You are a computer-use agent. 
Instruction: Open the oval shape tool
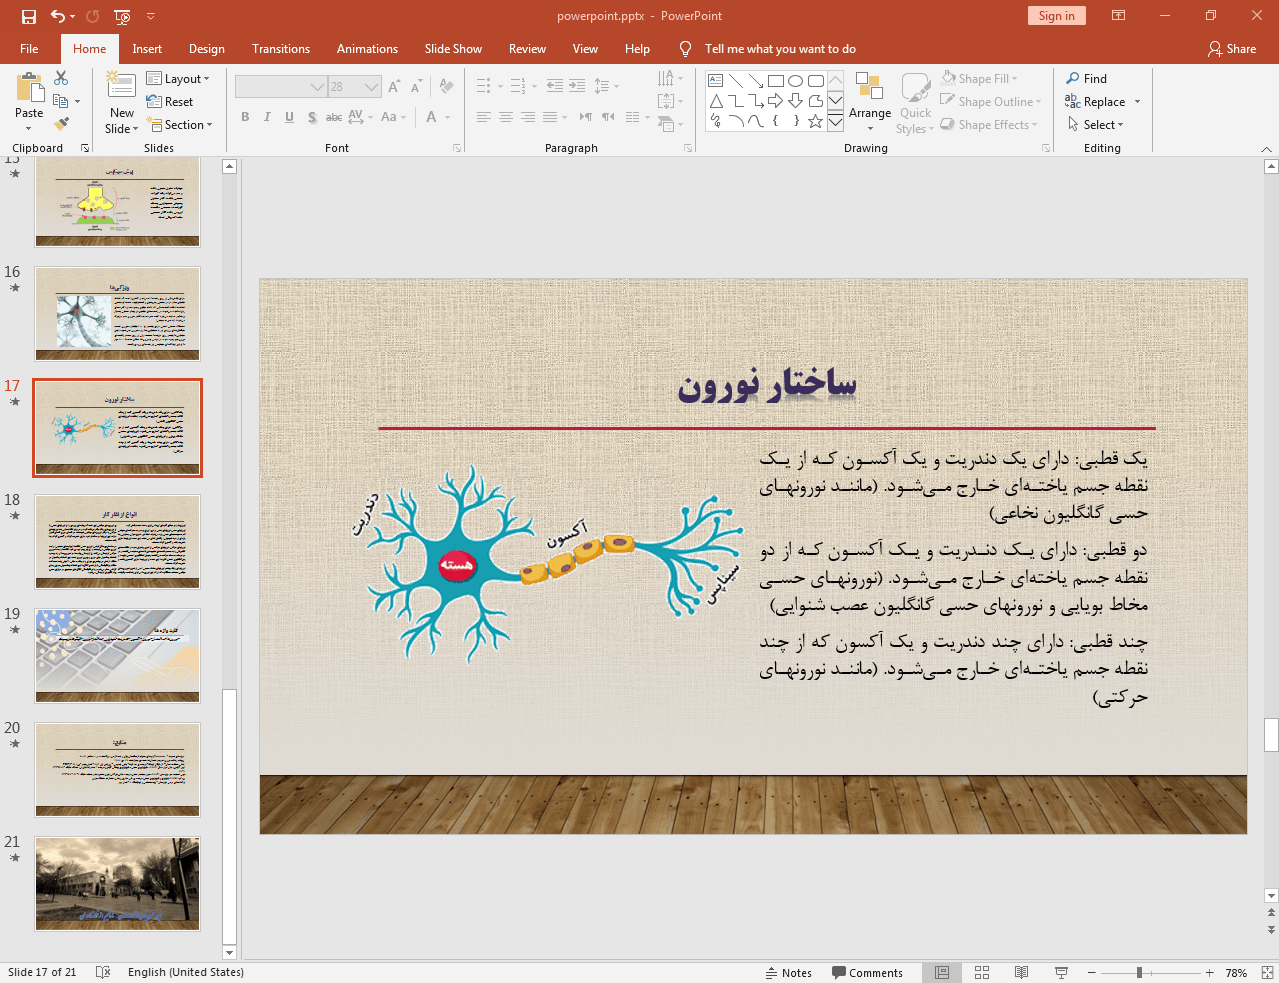(x=794, y=80)
